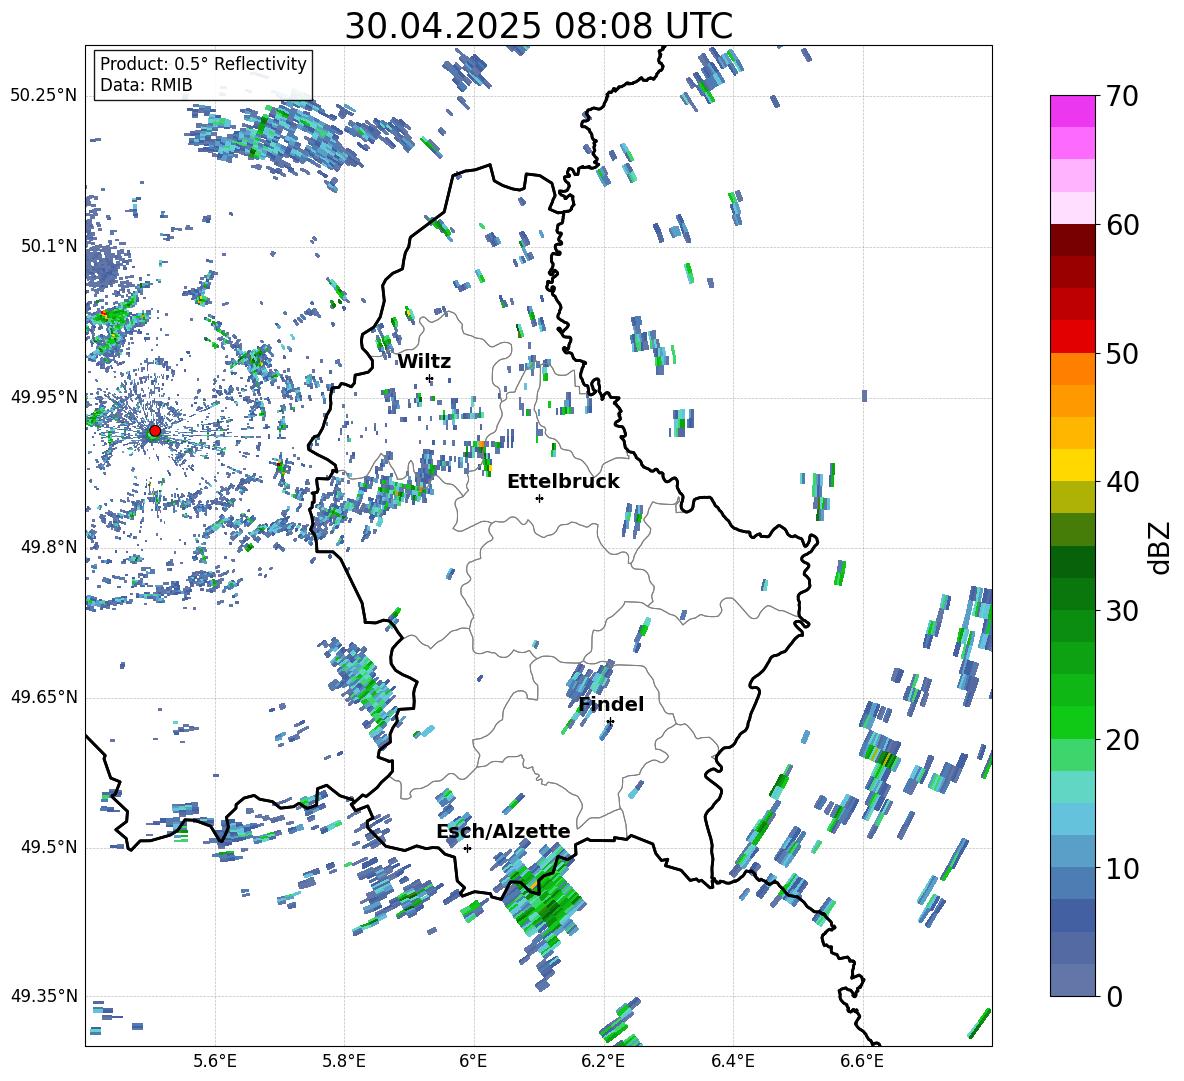Click the 50.1°N latitude label
Screen dimensions: 1184x1081
click(x=49, y=246)
